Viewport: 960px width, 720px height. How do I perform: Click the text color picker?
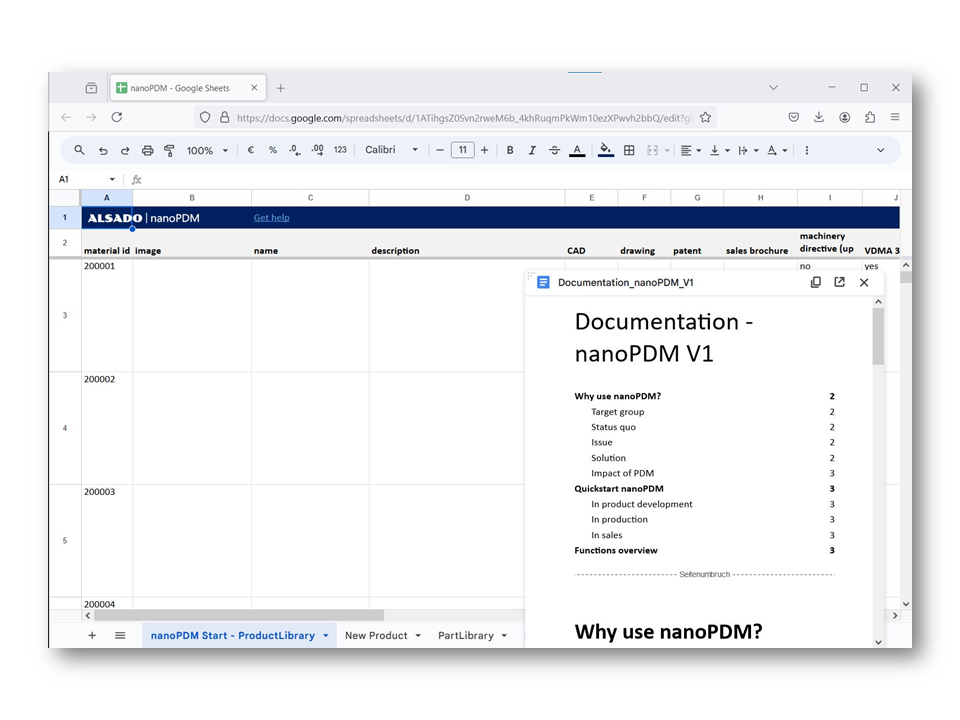[x=577, y=150]
